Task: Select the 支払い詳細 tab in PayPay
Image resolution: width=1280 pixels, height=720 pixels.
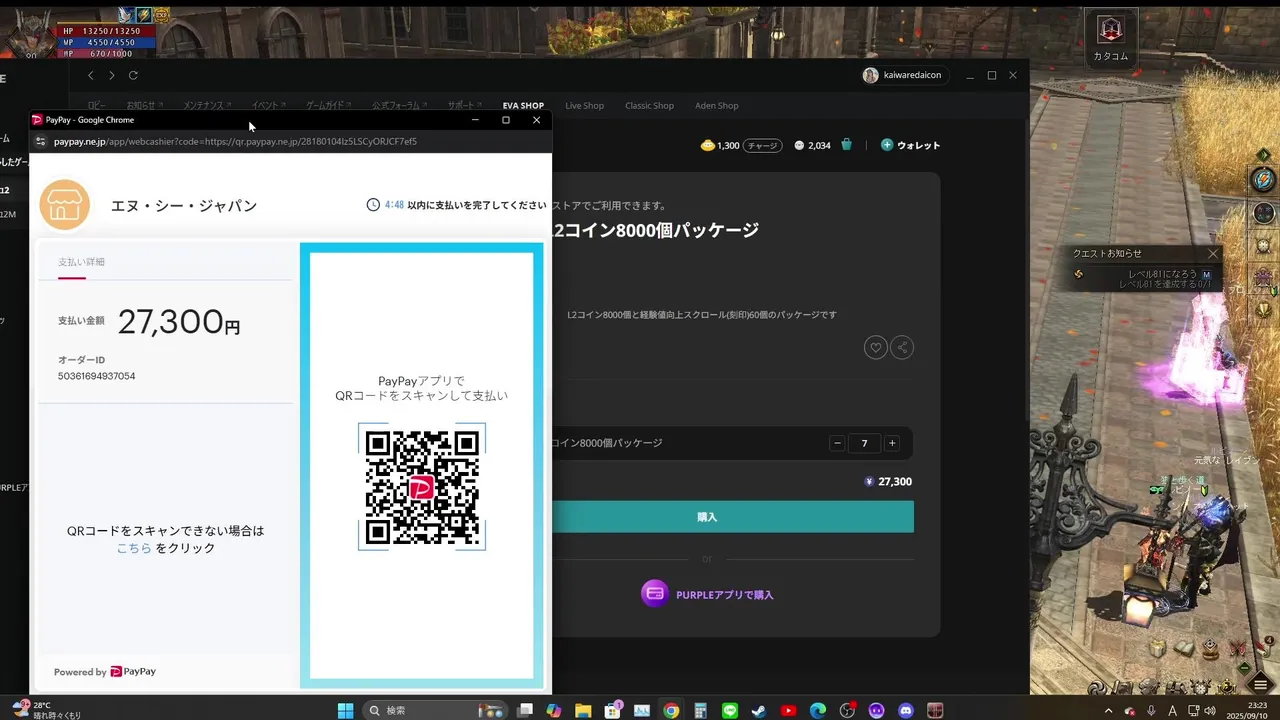Action: pyautogui.click(x=81, y=262)
